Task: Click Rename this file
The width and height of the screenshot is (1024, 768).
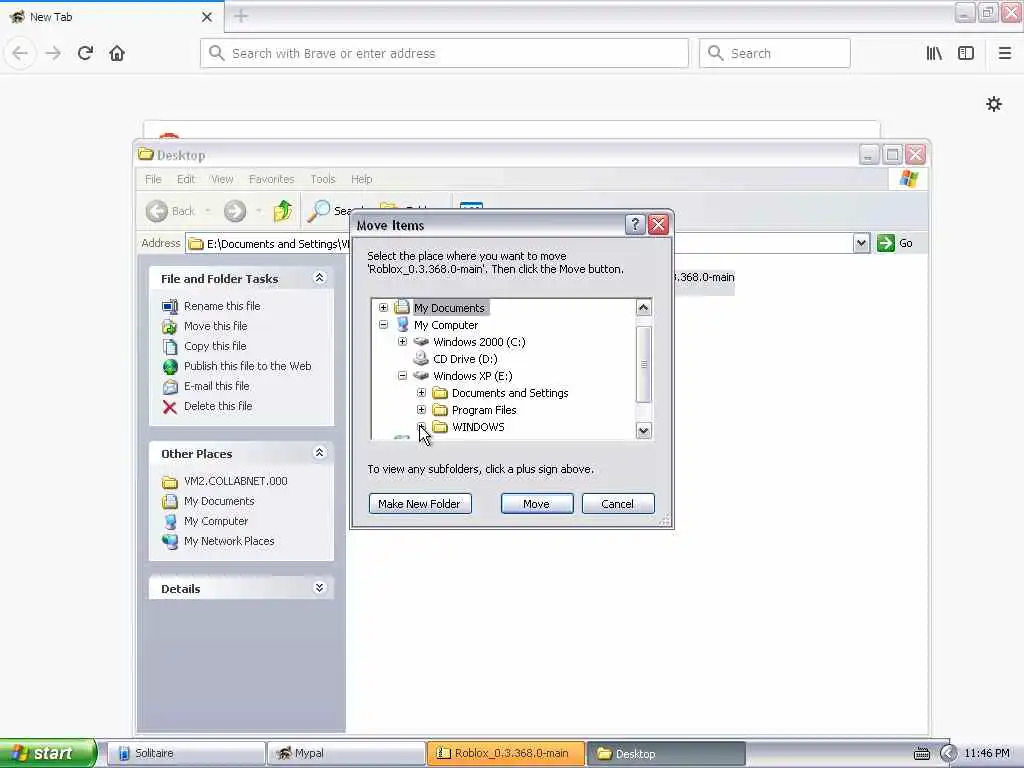Action: [222, 306]
